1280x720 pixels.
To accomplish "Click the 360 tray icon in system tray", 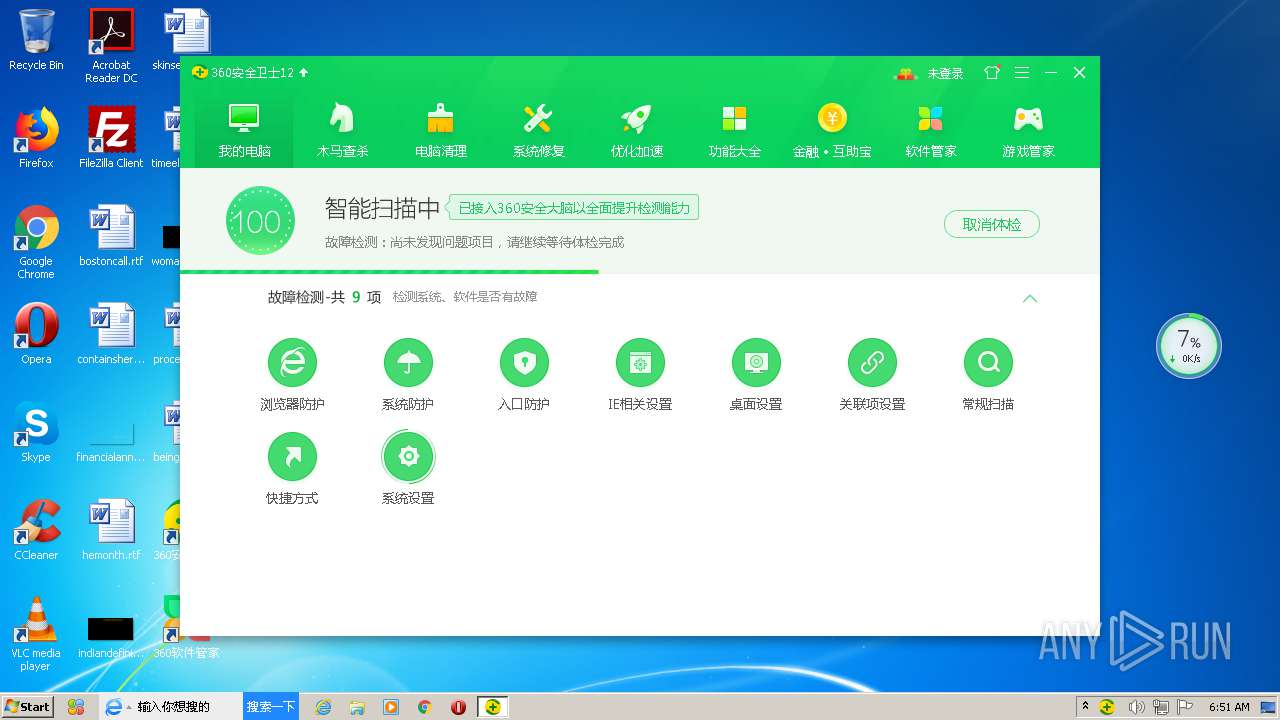I will click(x=1107, y=707).
